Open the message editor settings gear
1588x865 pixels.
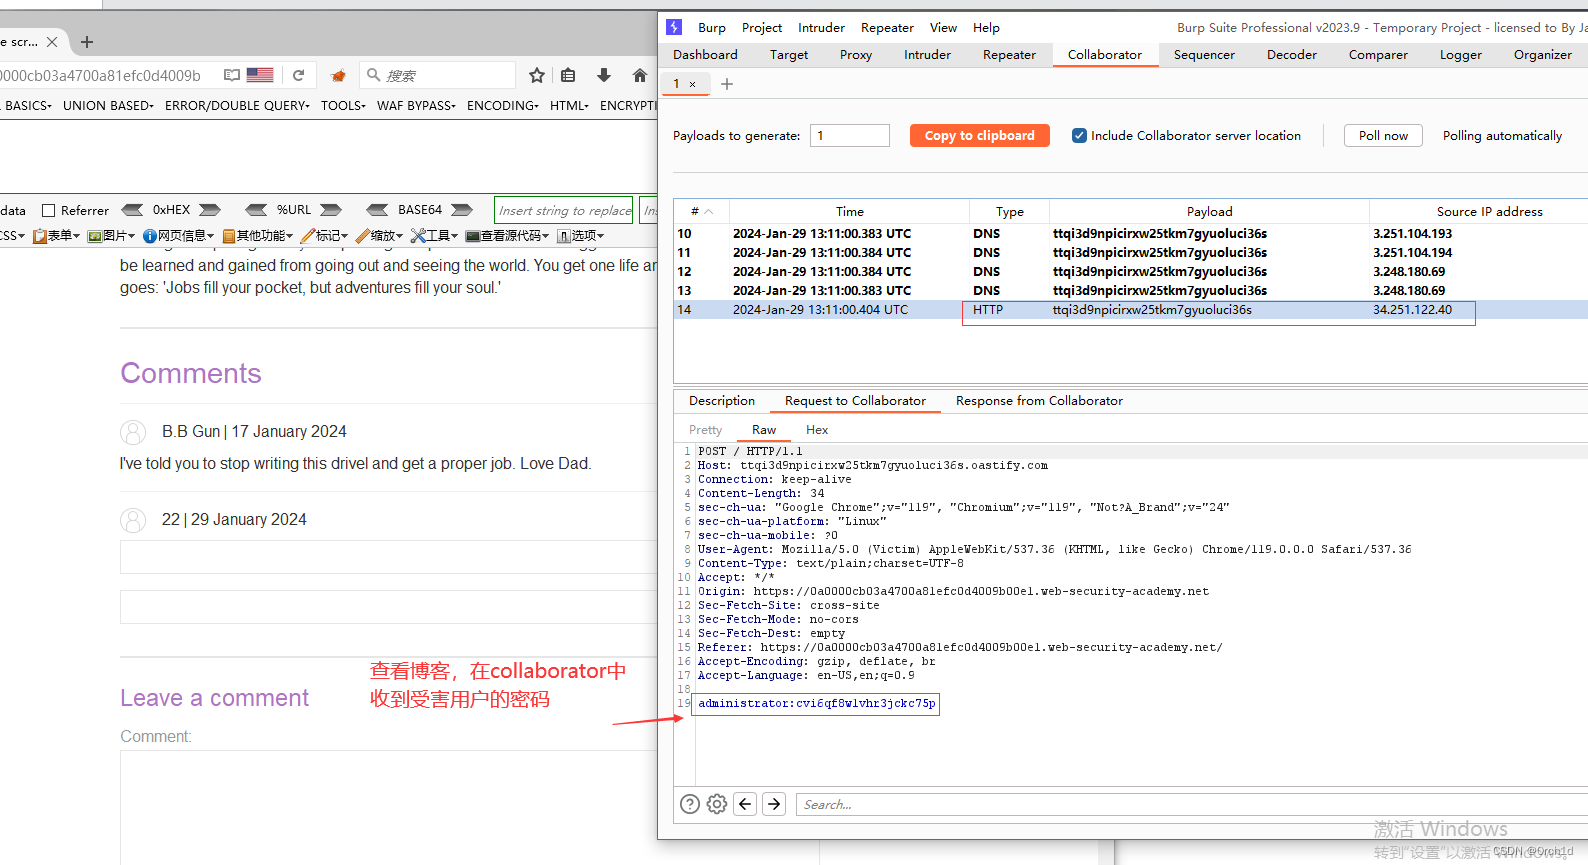717,804
